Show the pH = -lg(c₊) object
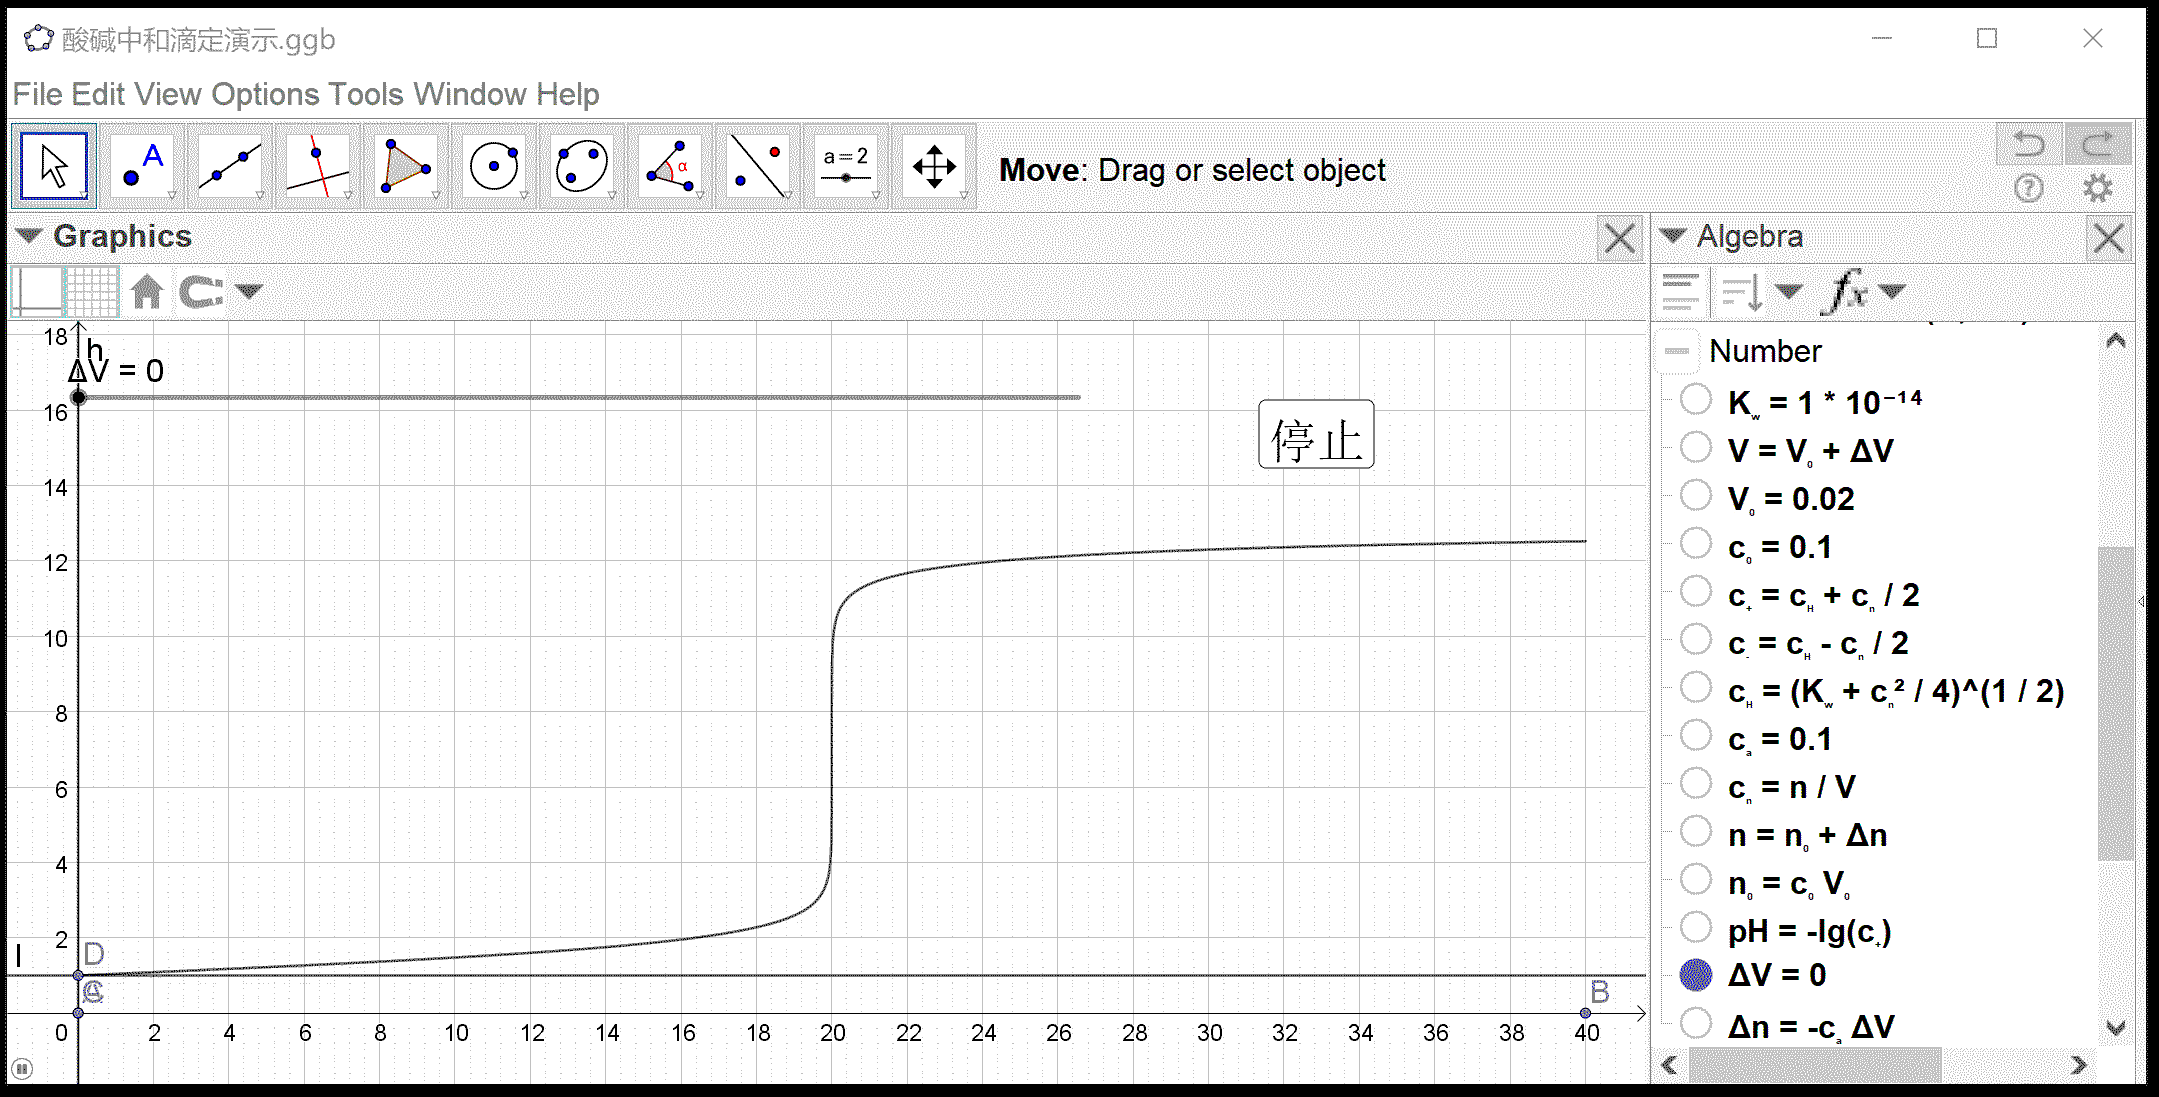This screenshot has height=1097, width=2159. pyautogui.click(x=1696, y=928)
